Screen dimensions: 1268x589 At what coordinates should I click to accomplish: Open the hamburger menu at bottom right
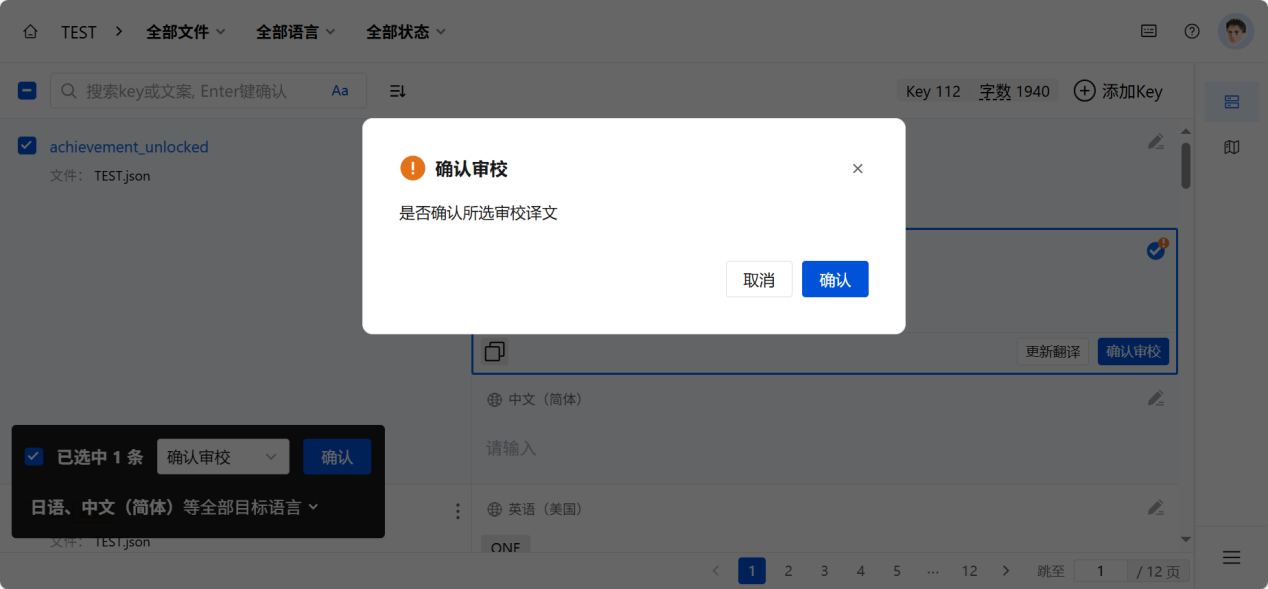point(1231,557)
